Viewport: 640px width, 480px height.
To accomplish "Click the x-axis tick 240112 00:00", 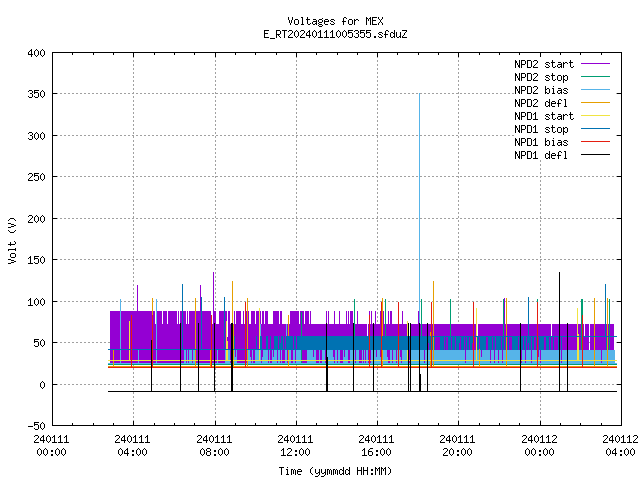I will [x=540, y=446].
